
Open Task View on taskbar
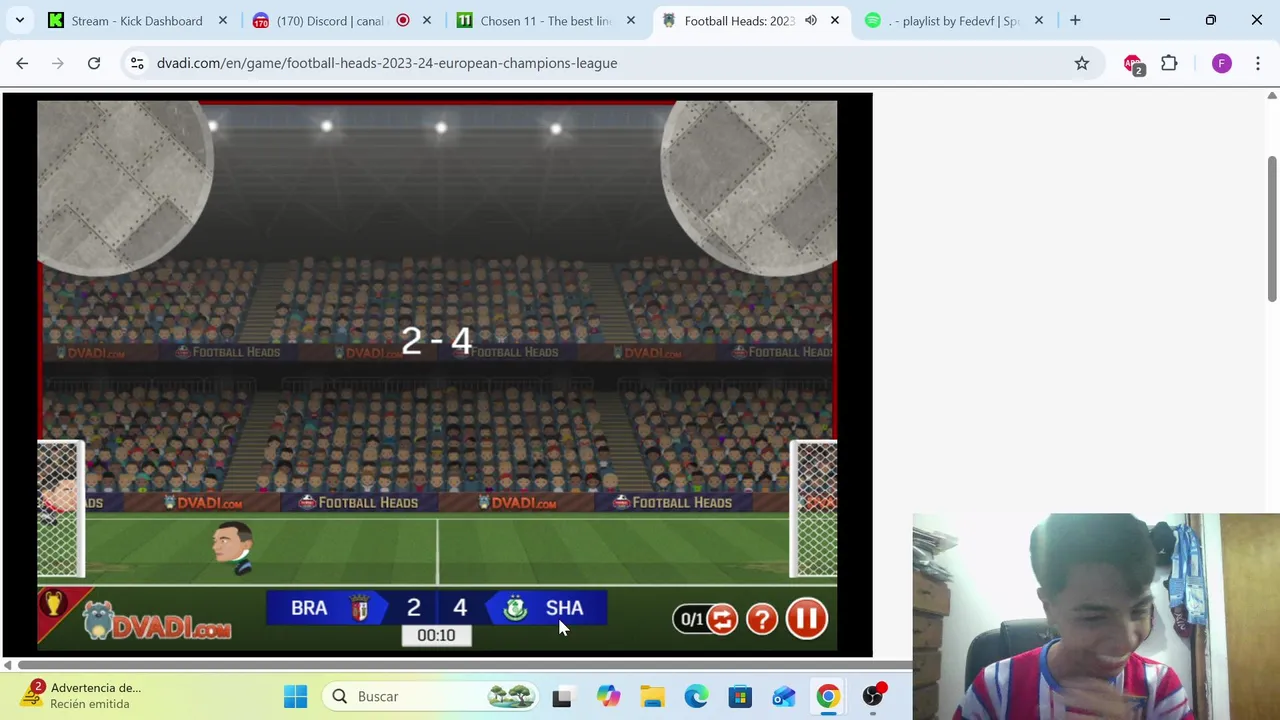pos(562,696)
